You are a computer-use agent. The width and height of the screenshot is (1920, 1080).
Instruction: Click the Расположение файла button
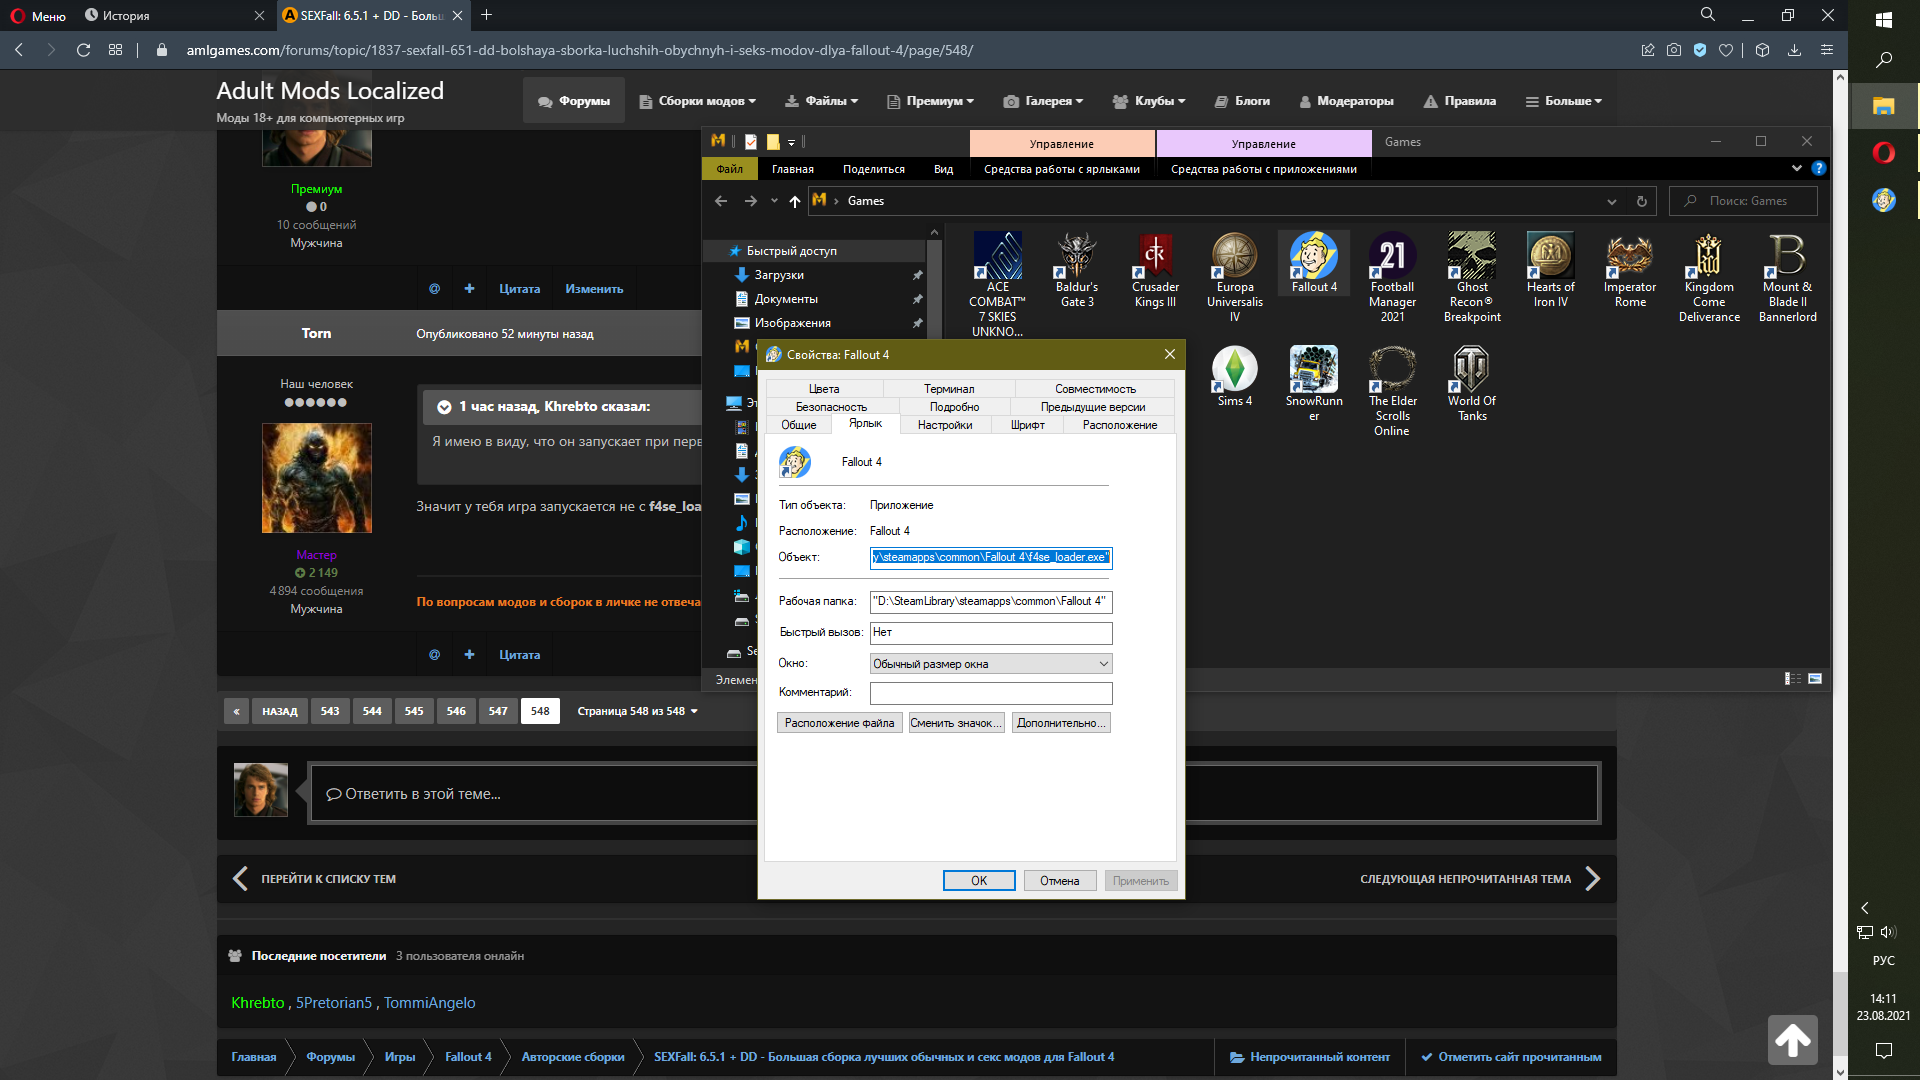(x=839, y=723)
